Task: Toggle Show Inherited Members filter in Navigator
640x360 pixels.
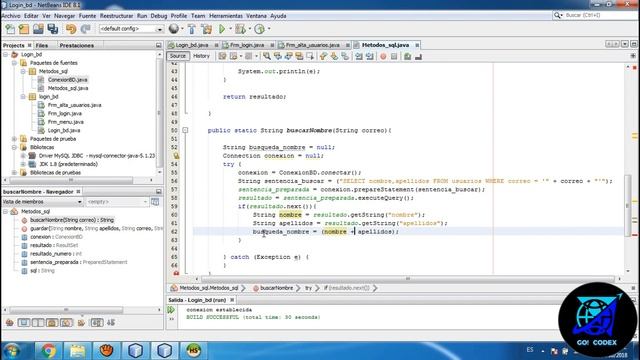Action: point(10,323)
